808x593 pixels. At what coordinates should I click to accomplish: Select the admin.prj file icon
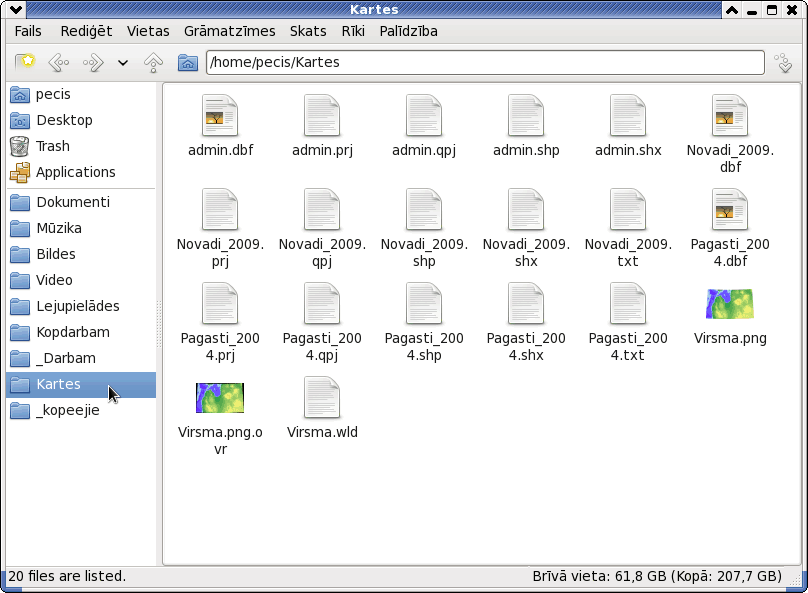click(322, 115)
